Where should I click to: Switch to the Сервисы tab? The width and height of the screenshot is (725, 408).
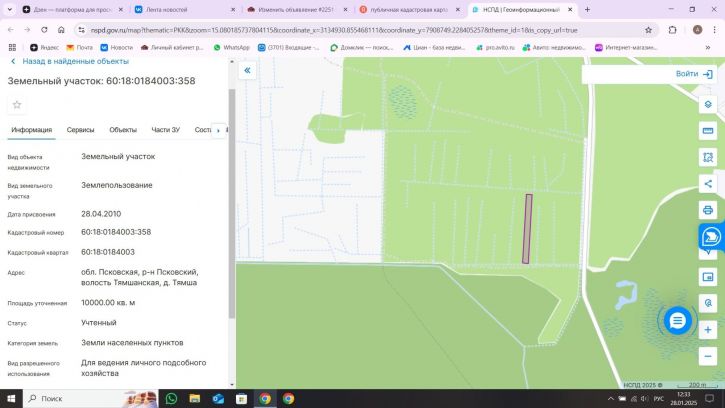pos(80,130)
